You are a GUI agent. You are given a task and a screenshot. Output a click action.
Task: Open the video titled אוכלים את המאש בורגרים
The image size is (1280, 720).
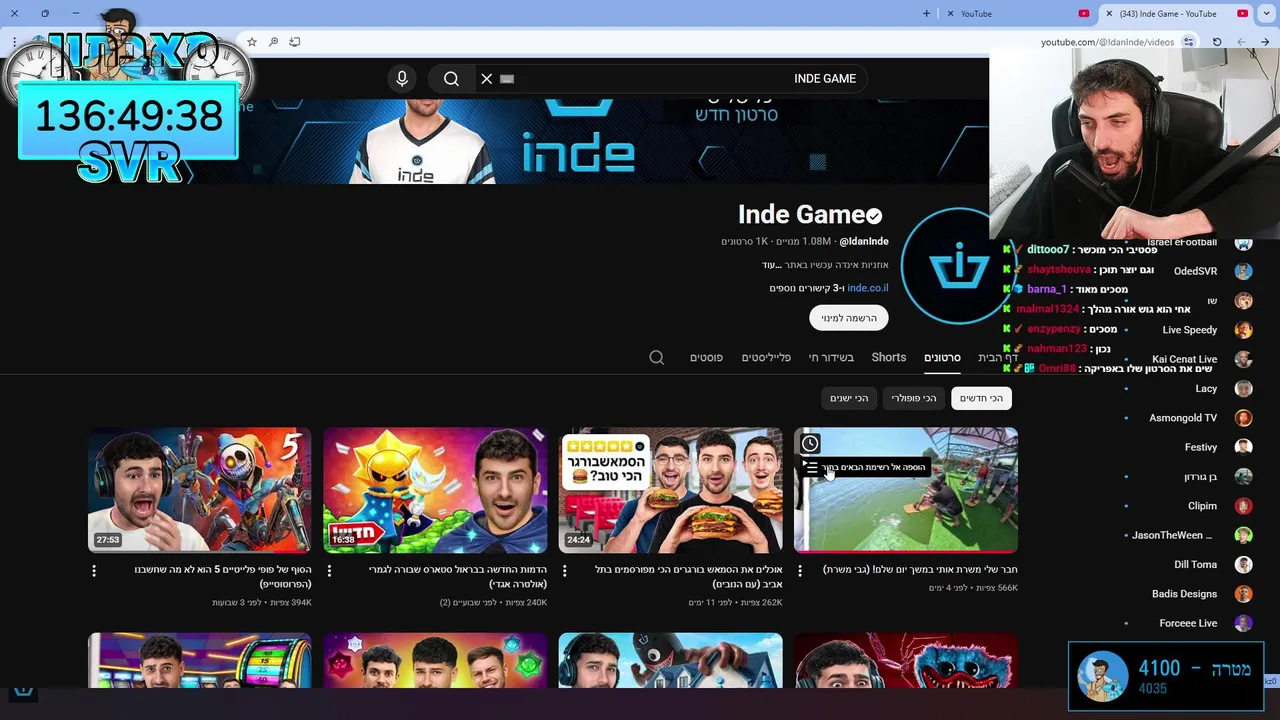tap(688, 576)
